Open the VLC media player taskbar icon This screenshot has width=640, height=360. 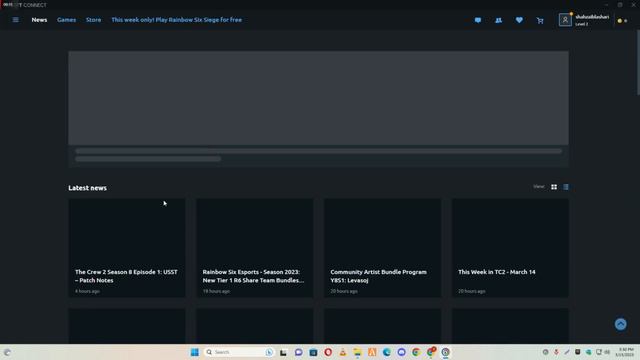[x=342, y=352]
